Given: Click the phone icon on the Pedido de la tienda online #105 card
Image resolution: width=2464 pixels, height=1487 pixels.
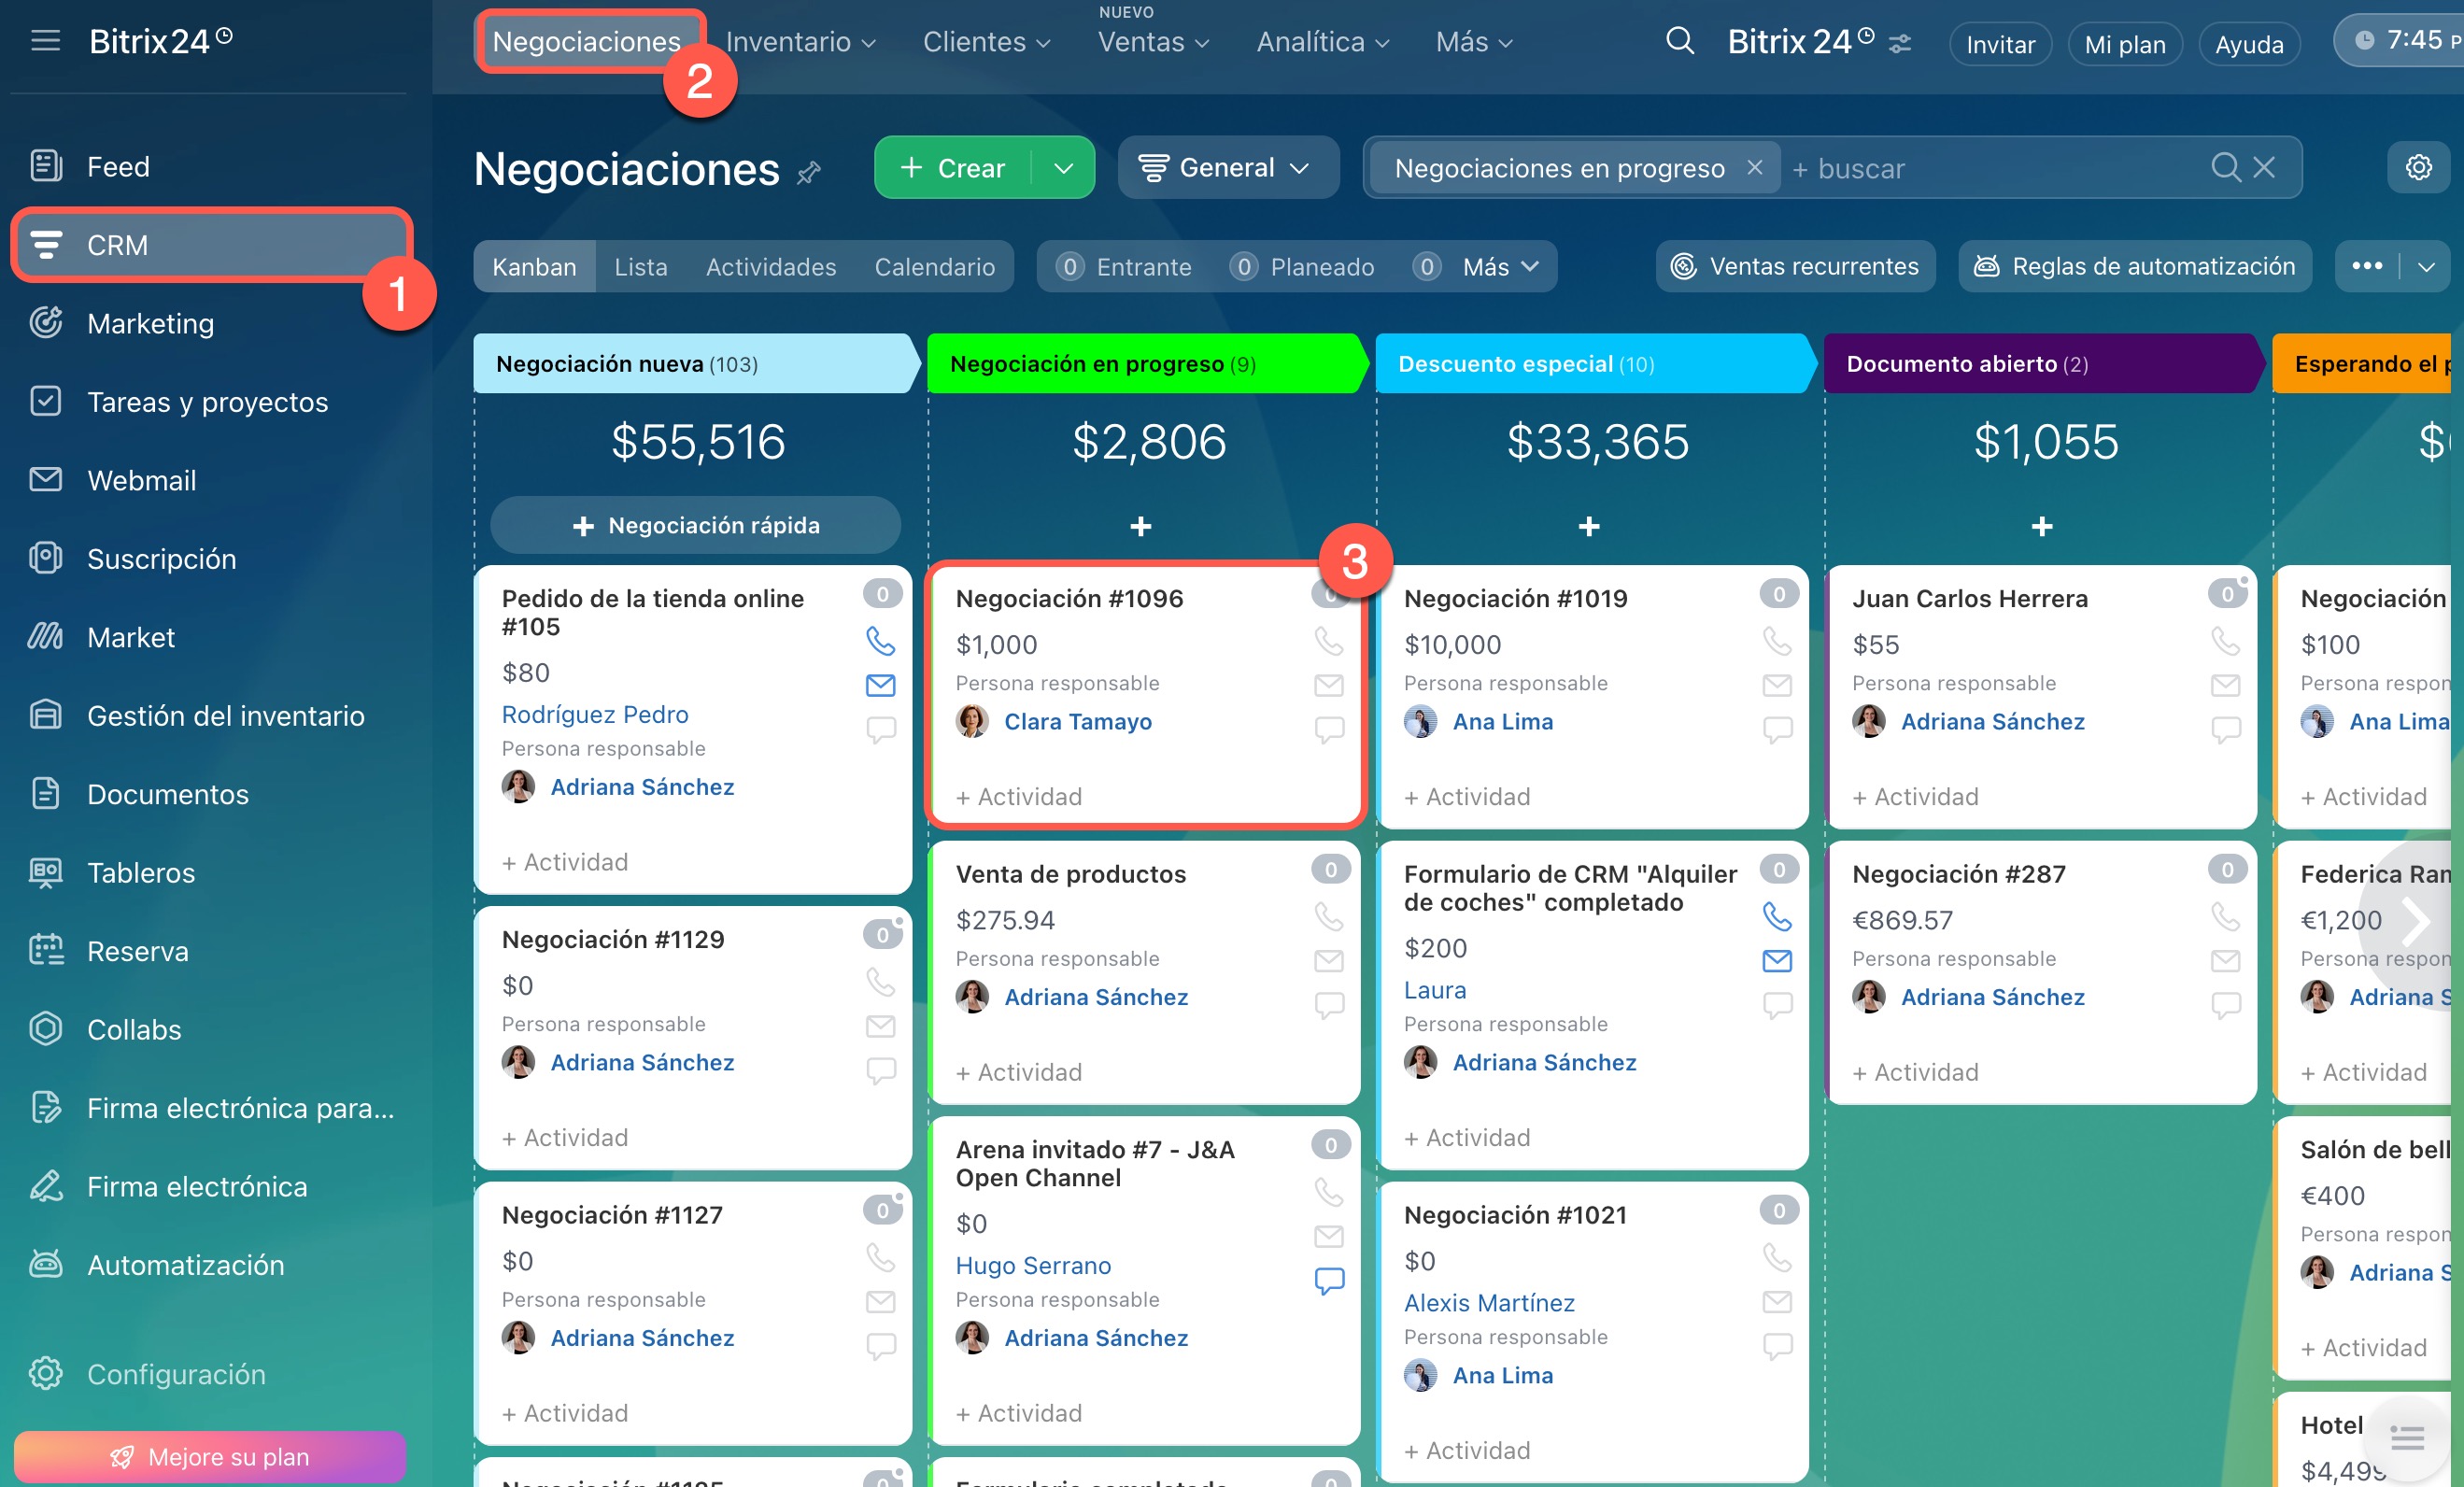Looking at the screenshot, I should [880, 640].
